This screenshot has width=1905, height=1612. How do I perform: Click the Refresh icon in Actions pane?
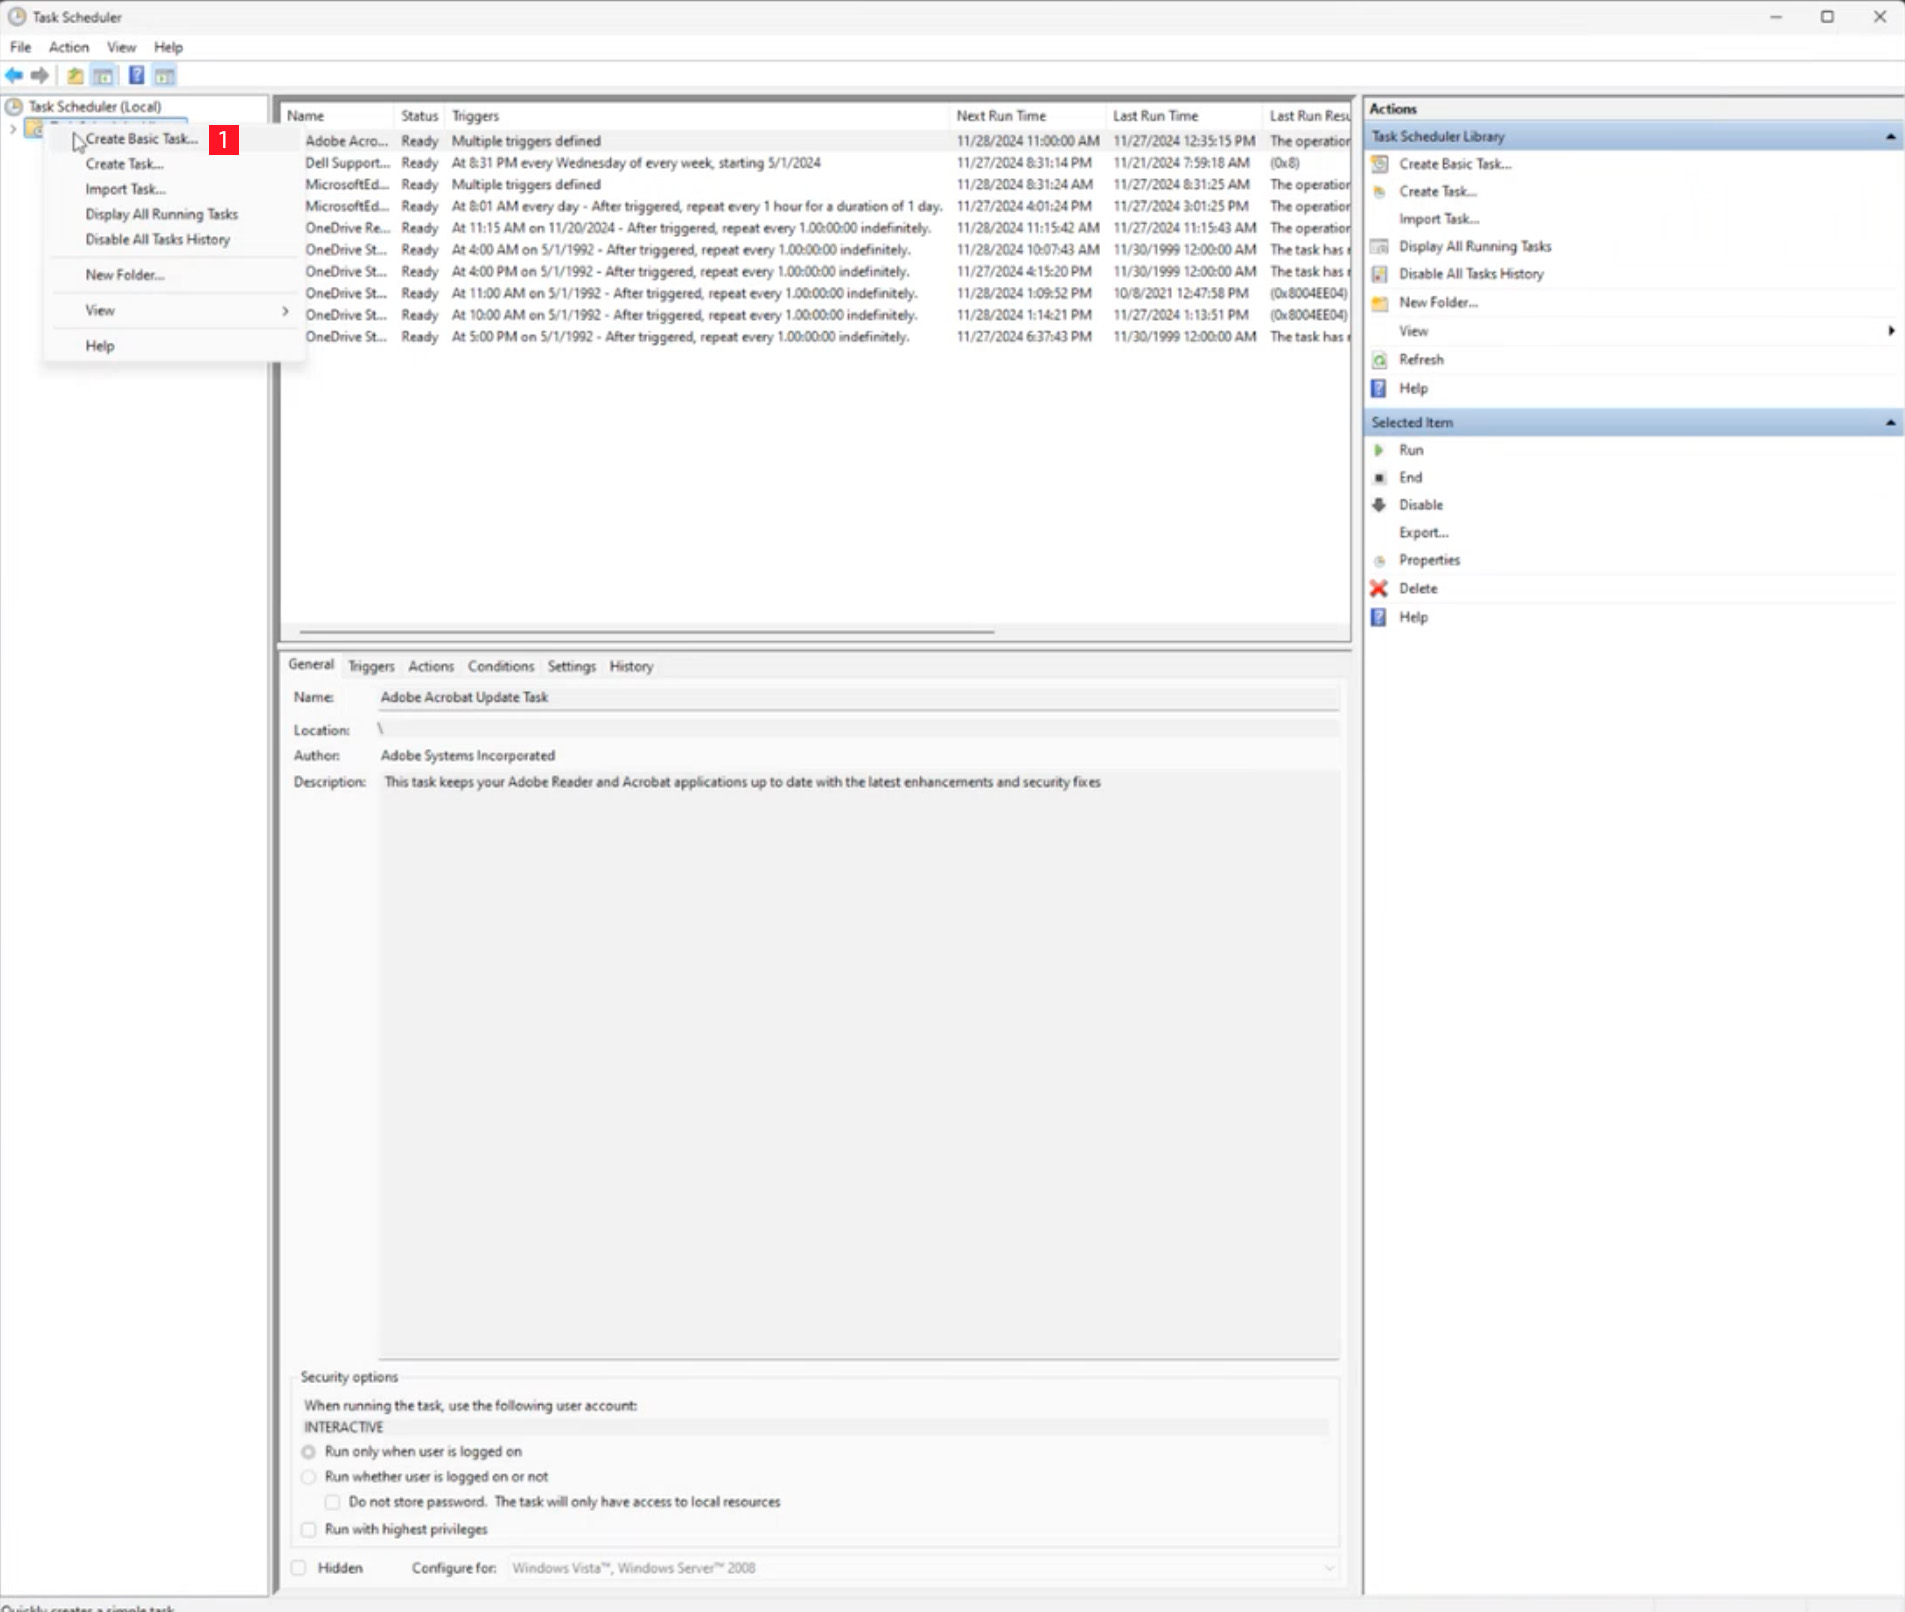tap(1380, 360)
